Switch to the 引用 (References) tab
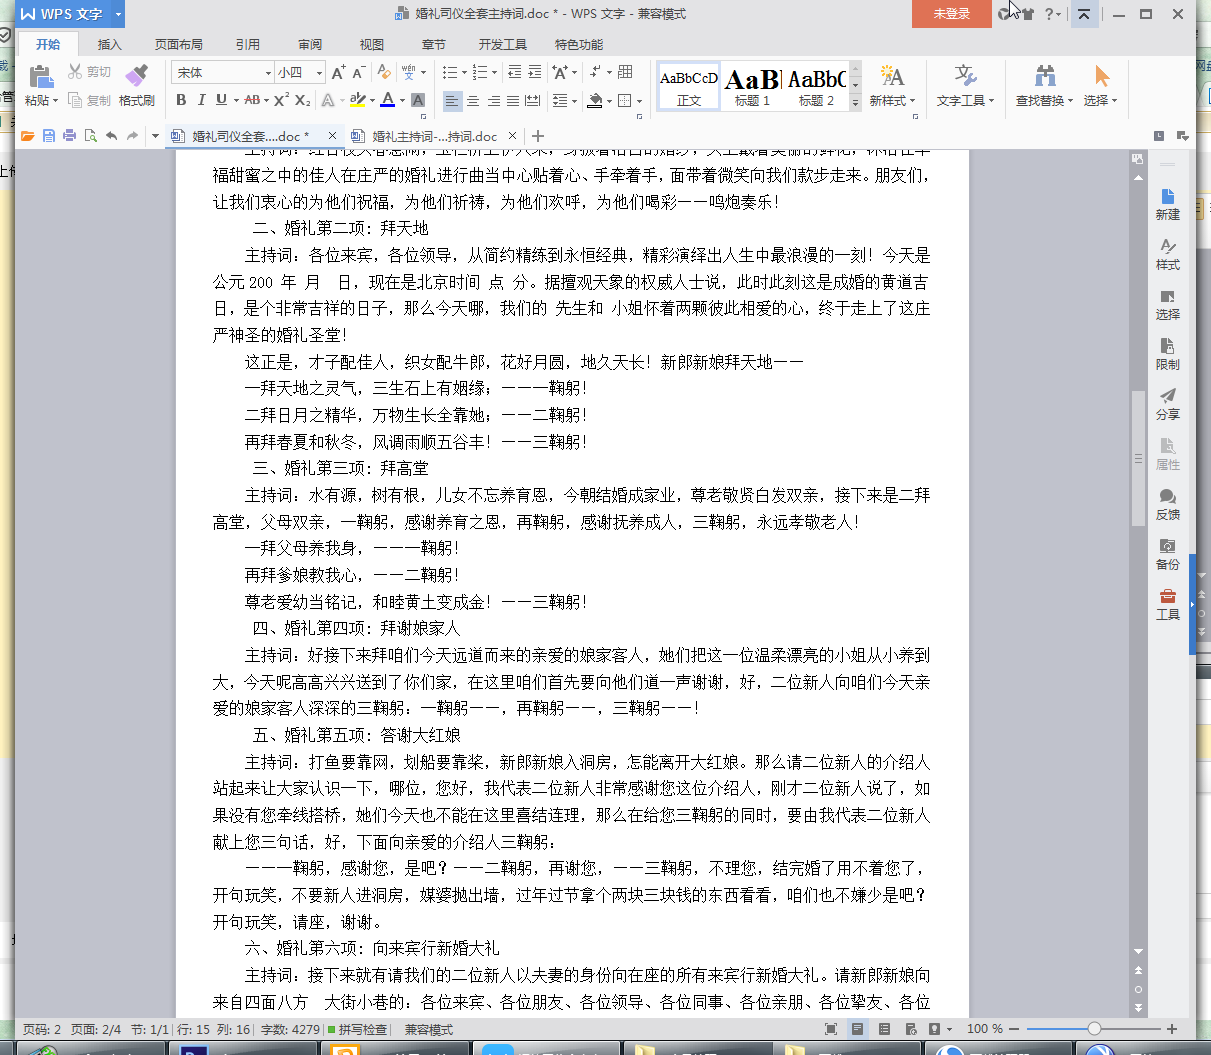This screenshot has width=1211, height=1055. pos(248,44)
